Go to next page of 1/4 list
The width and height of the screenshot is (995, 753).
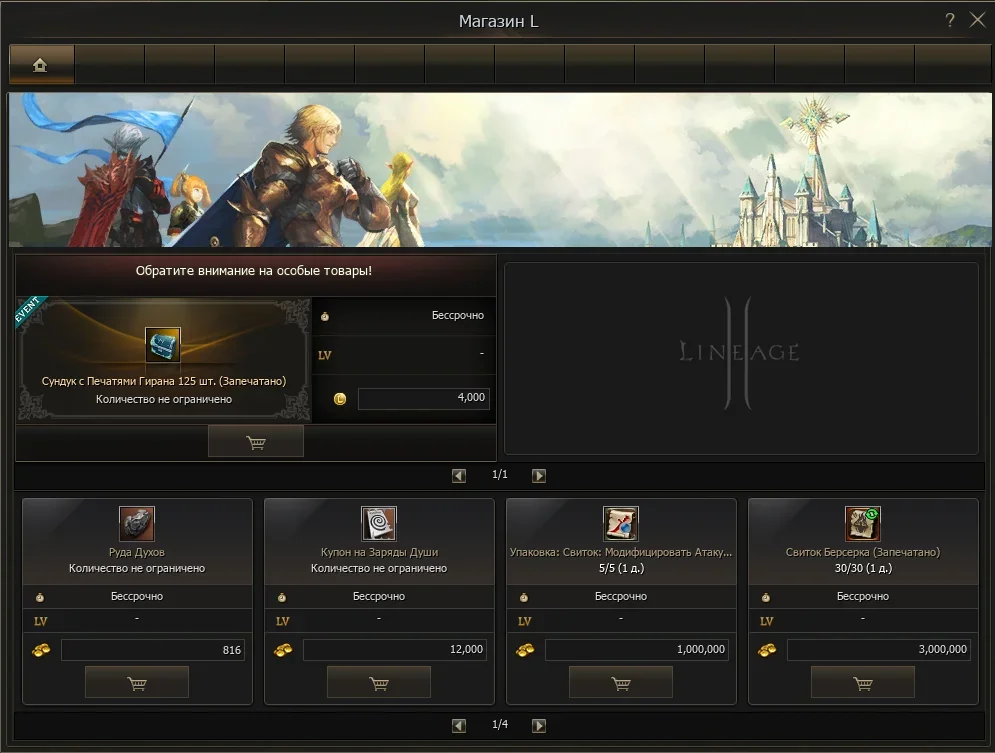pyautogui.click(x=539, y=725)
